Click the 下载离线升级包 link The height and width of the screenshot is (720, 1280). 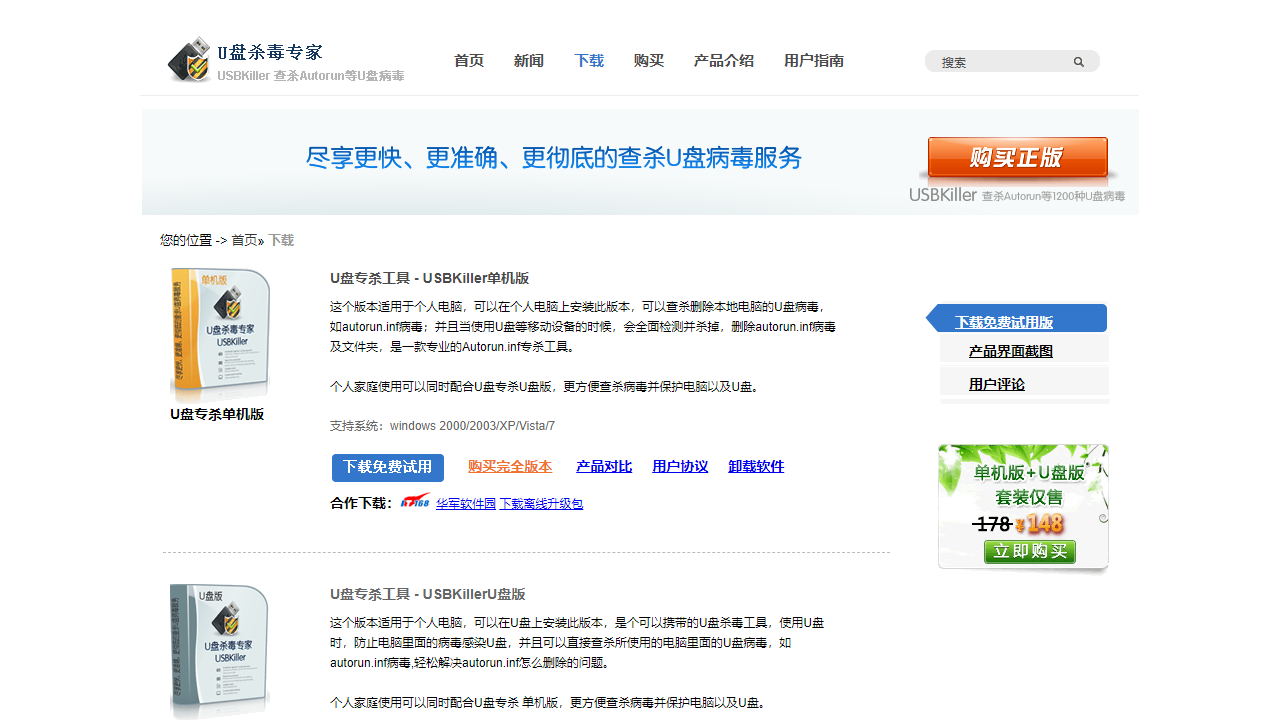click(541, 503)
